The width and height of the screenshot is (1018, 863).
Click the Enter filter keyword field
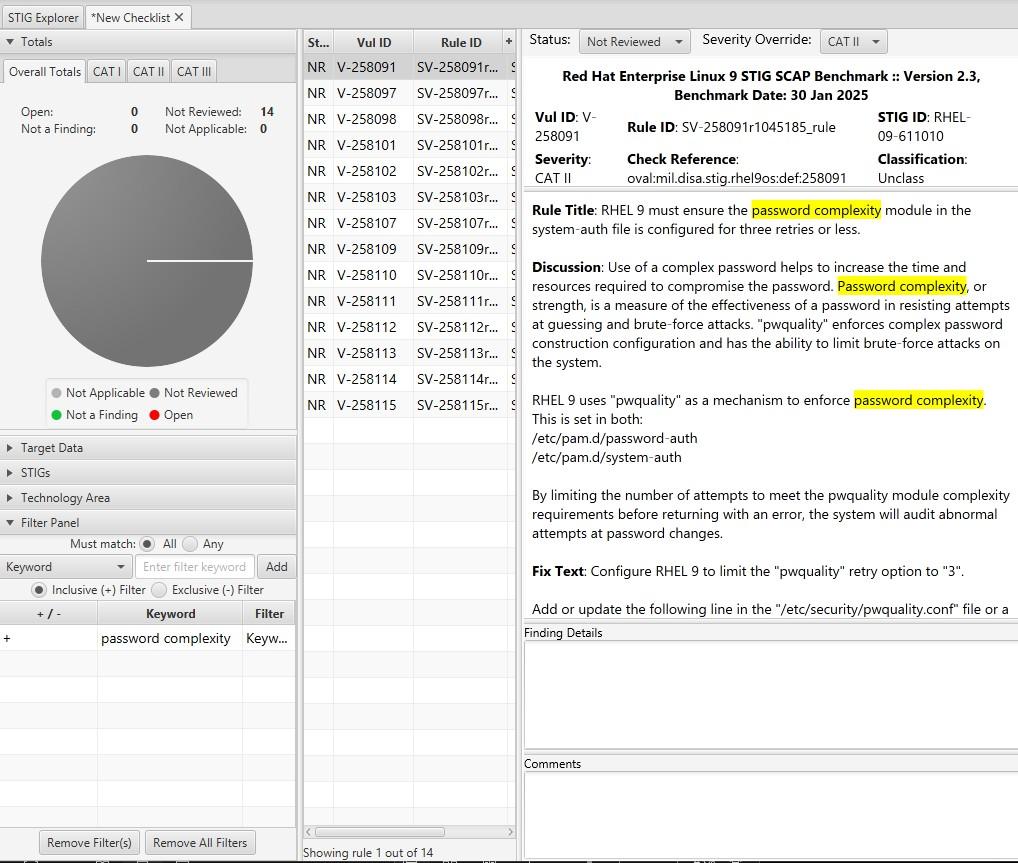coord(195,567)
